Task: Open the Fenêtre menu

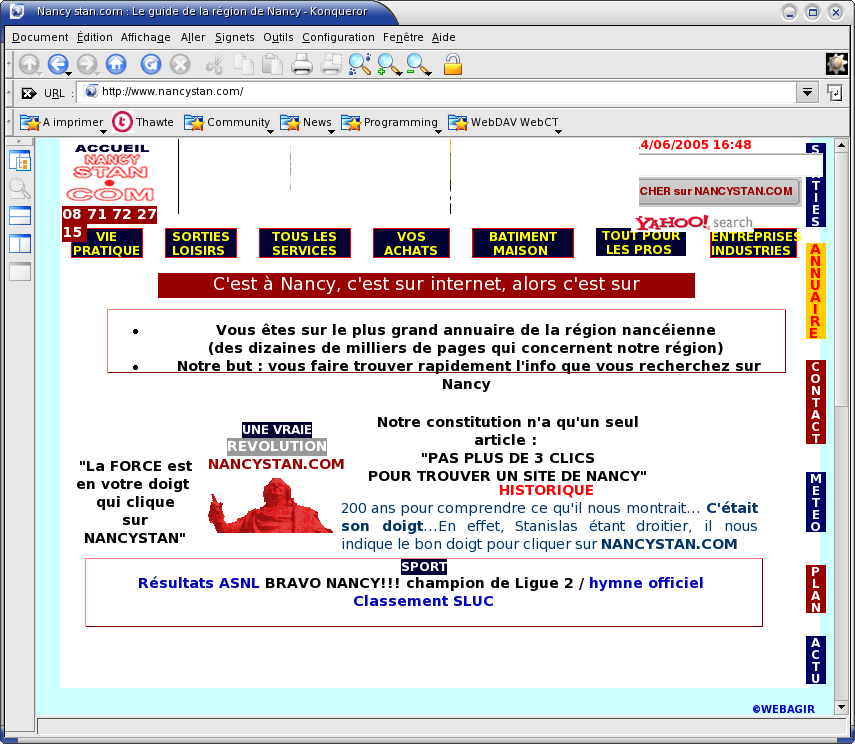Action: pos(403,37)
